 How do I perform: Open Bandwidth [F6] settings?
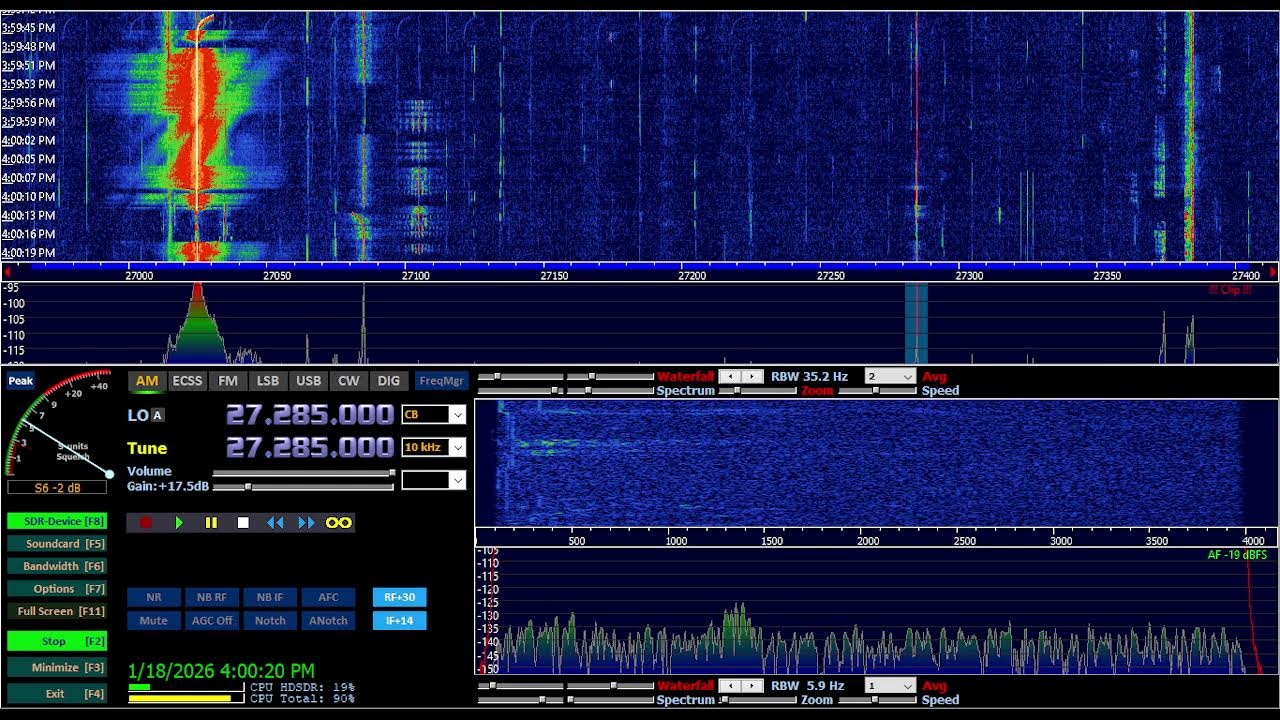[x=57, y=566]
